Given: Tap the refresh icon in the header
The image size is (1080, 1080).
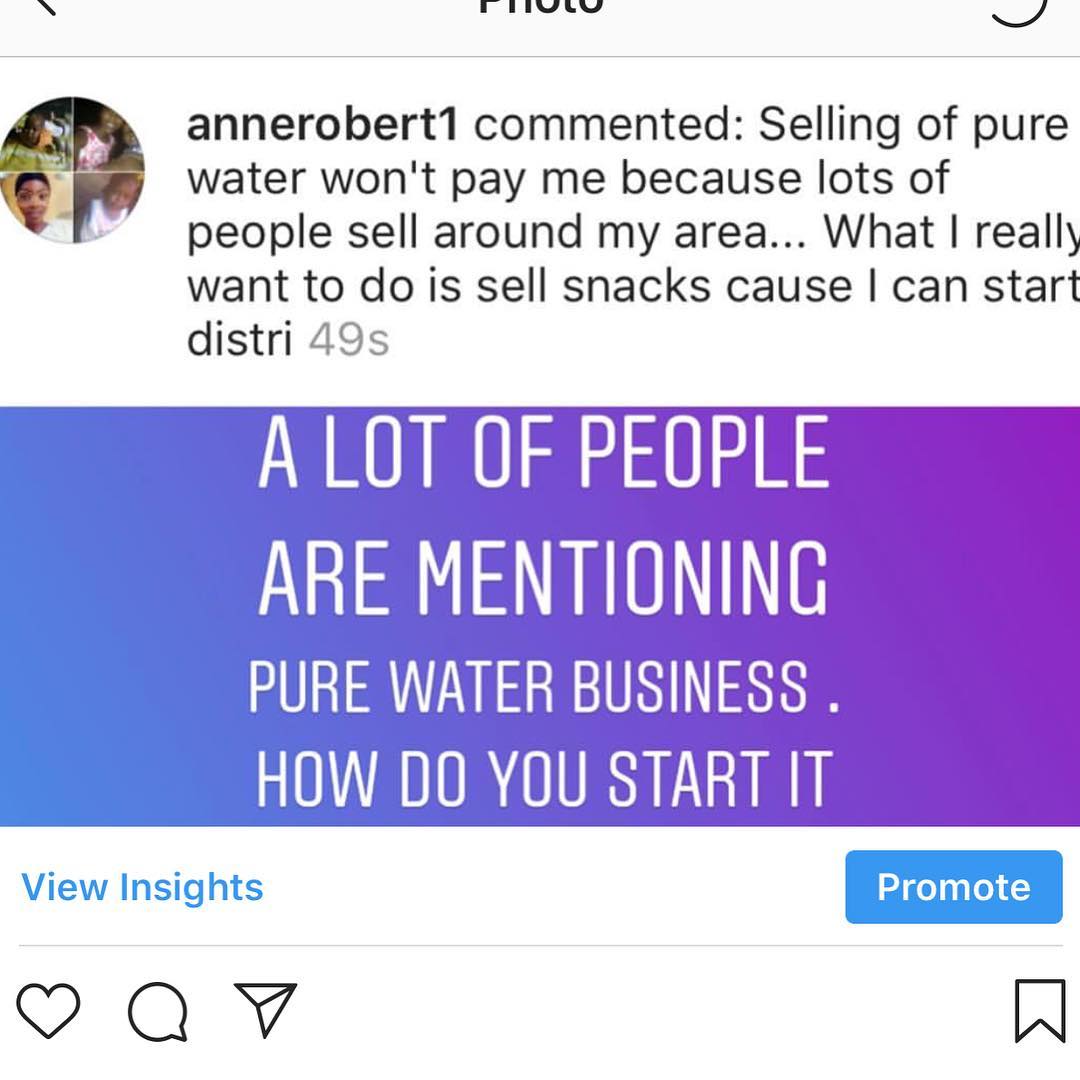Looking at the screenshot, I should coord(1018,8).
